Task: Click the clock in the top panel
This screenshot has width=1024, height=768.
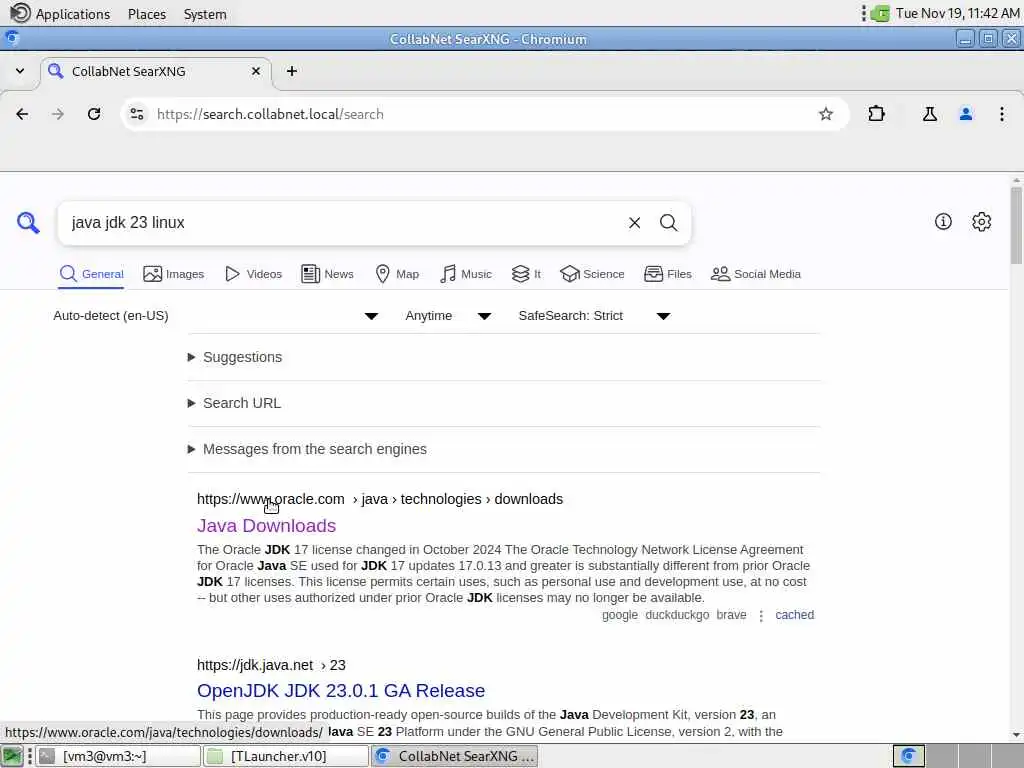Action: point(957,13)
